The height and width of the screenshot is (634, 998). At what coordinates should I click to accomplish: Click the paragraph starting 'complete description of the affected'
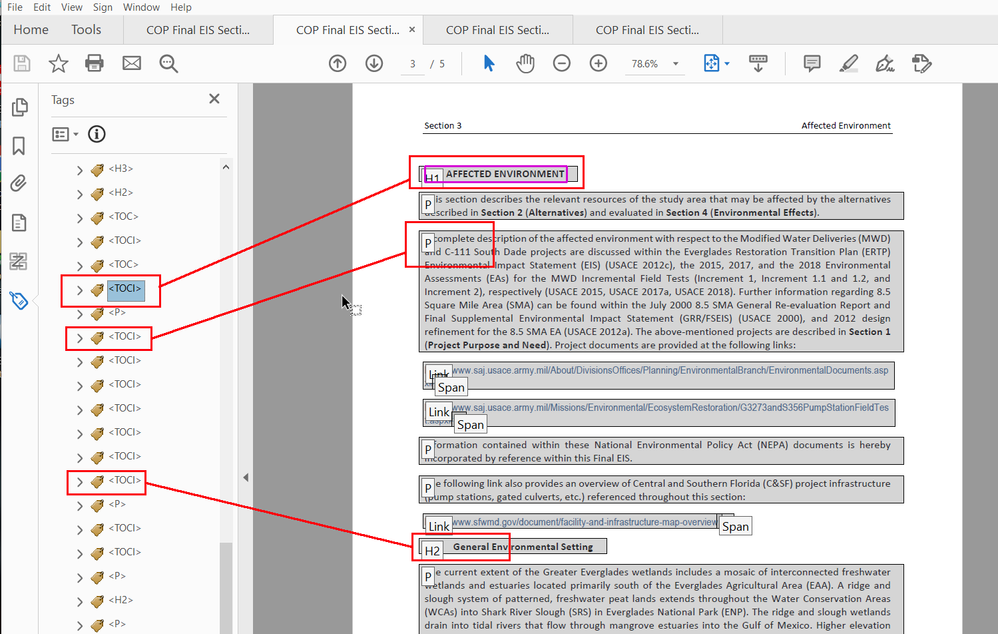[661, 292]
